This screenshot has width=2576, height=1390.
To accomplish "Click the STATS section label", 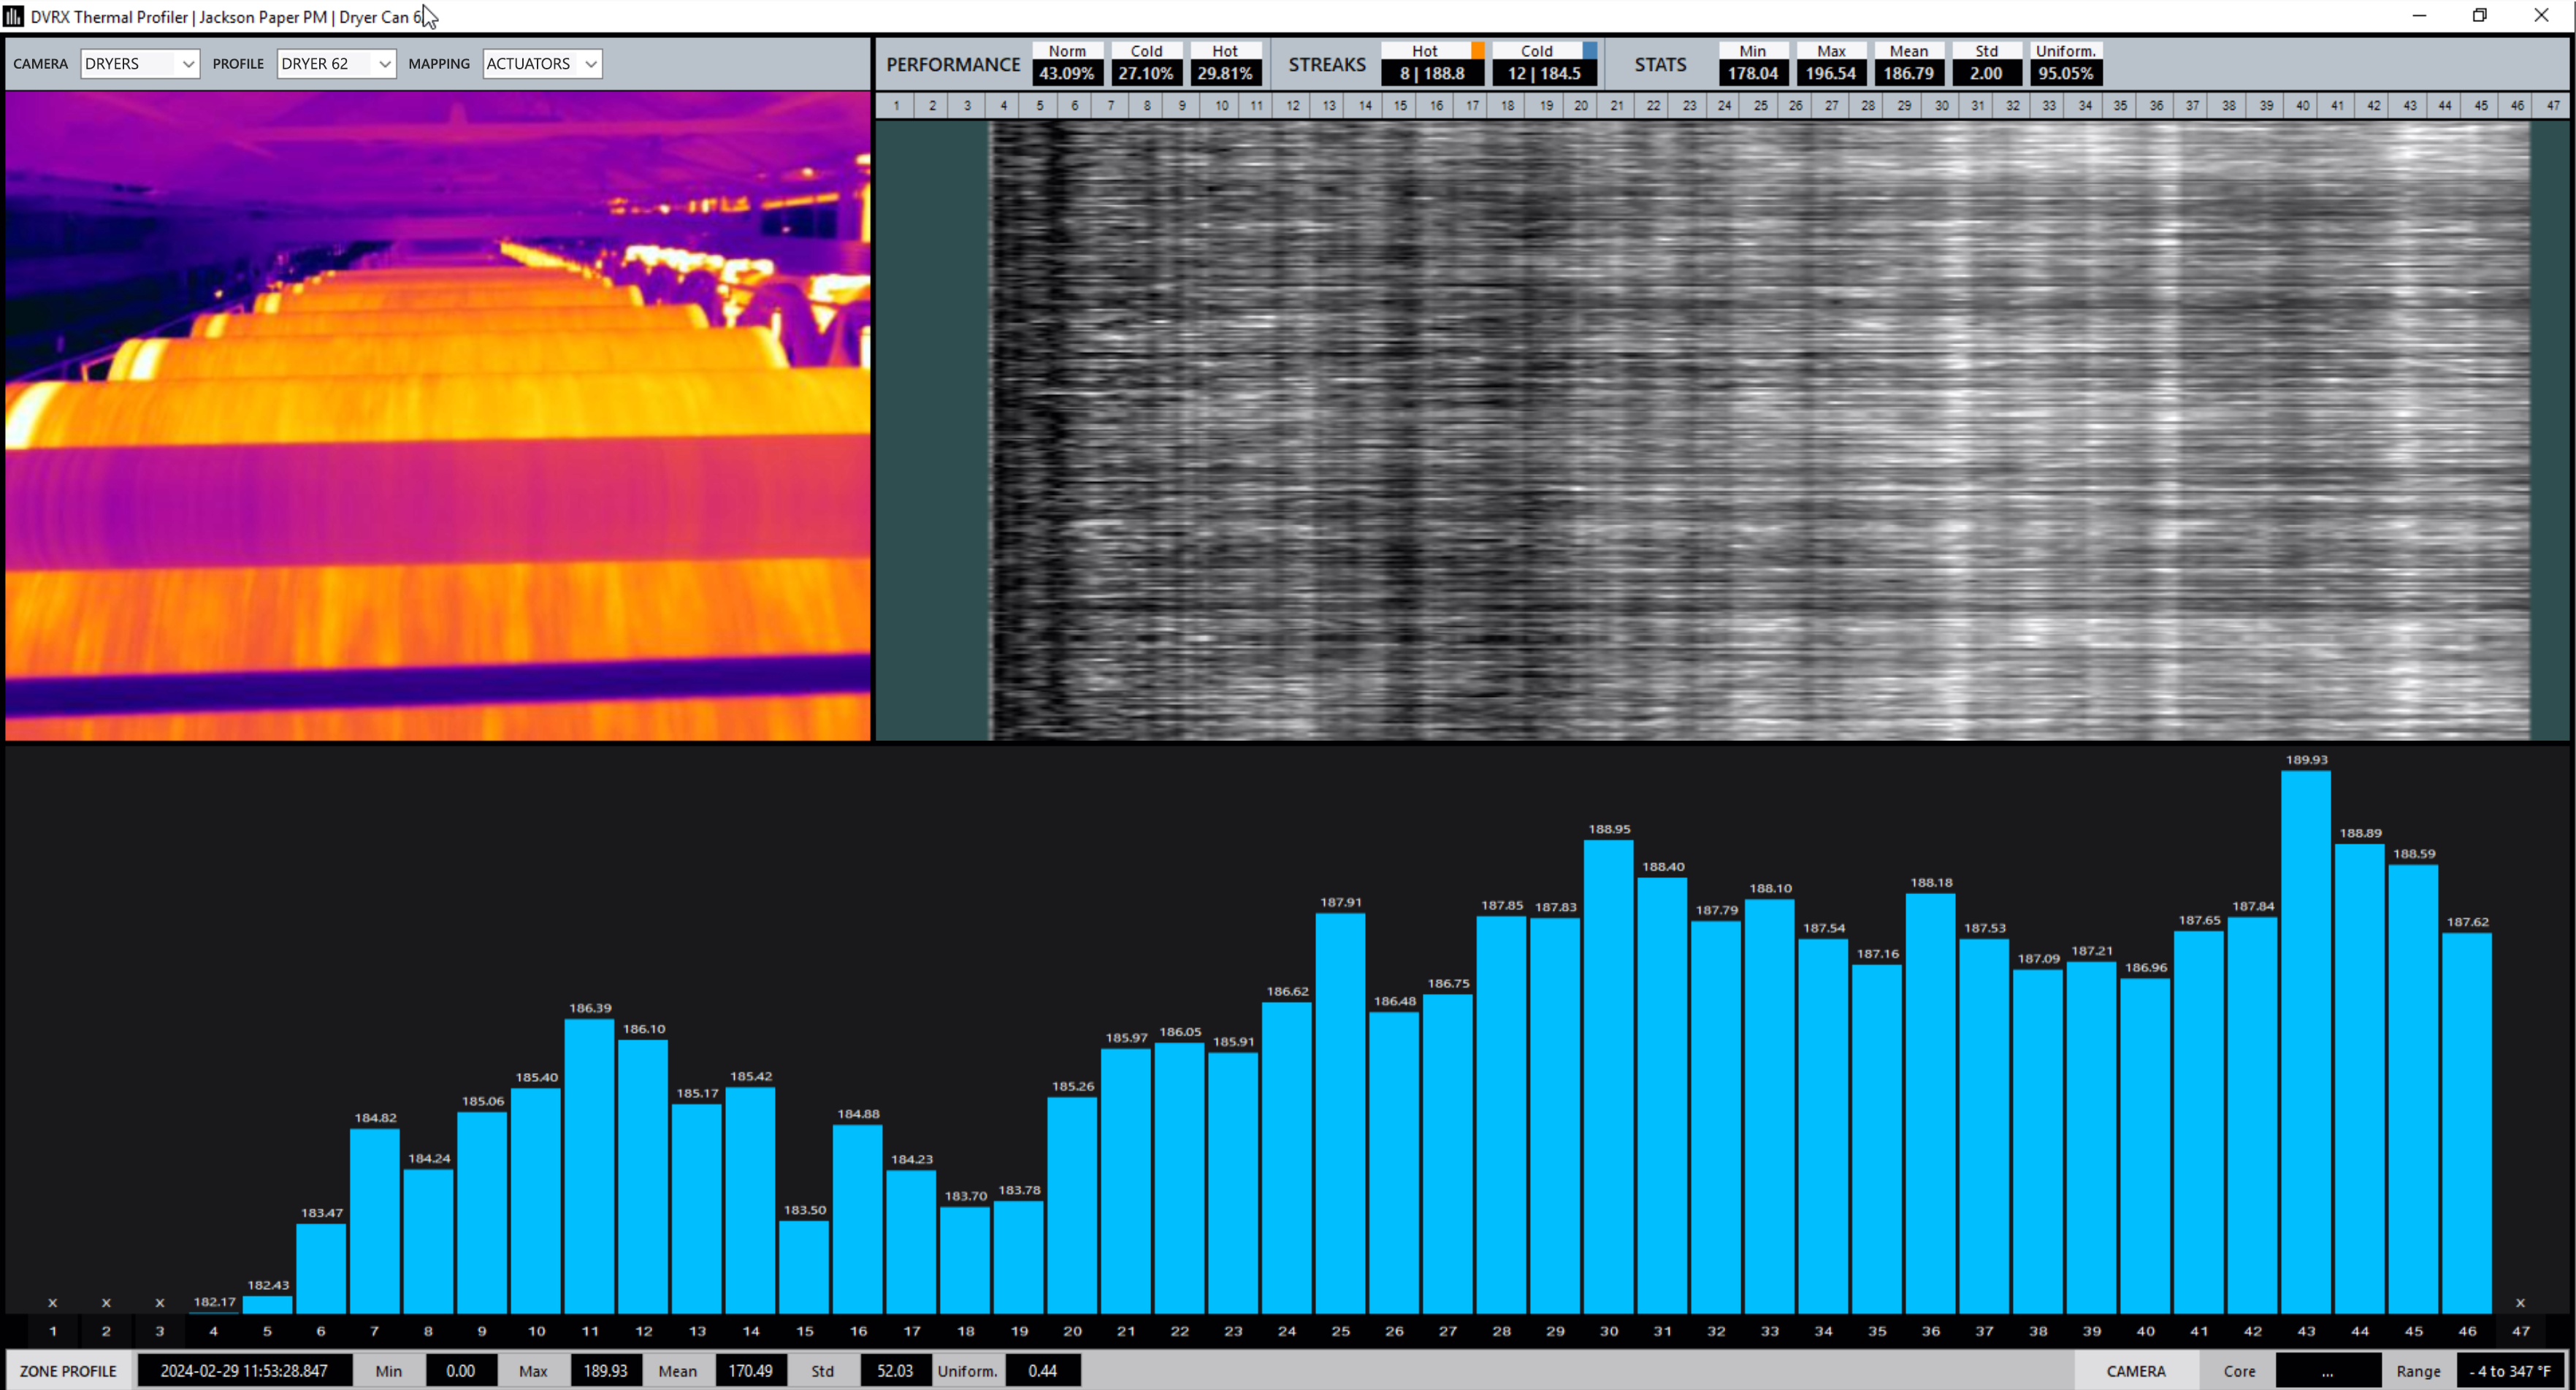I will click(x=1660, y=64).
